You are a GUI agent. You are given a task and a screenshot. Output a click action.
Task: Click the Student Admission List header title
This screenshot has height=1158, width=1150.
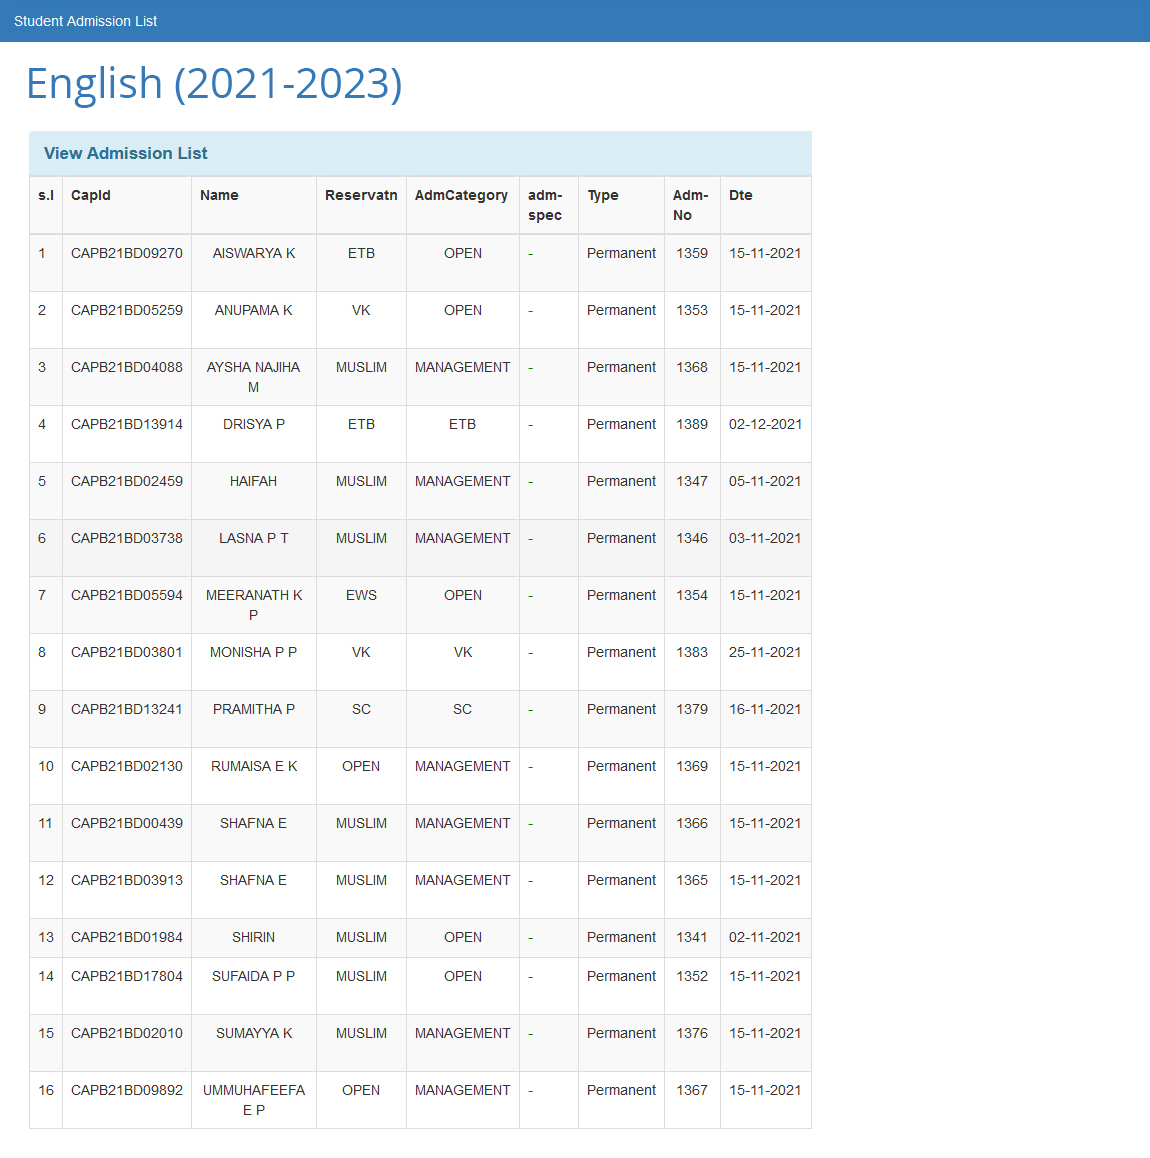coord(85,21)
